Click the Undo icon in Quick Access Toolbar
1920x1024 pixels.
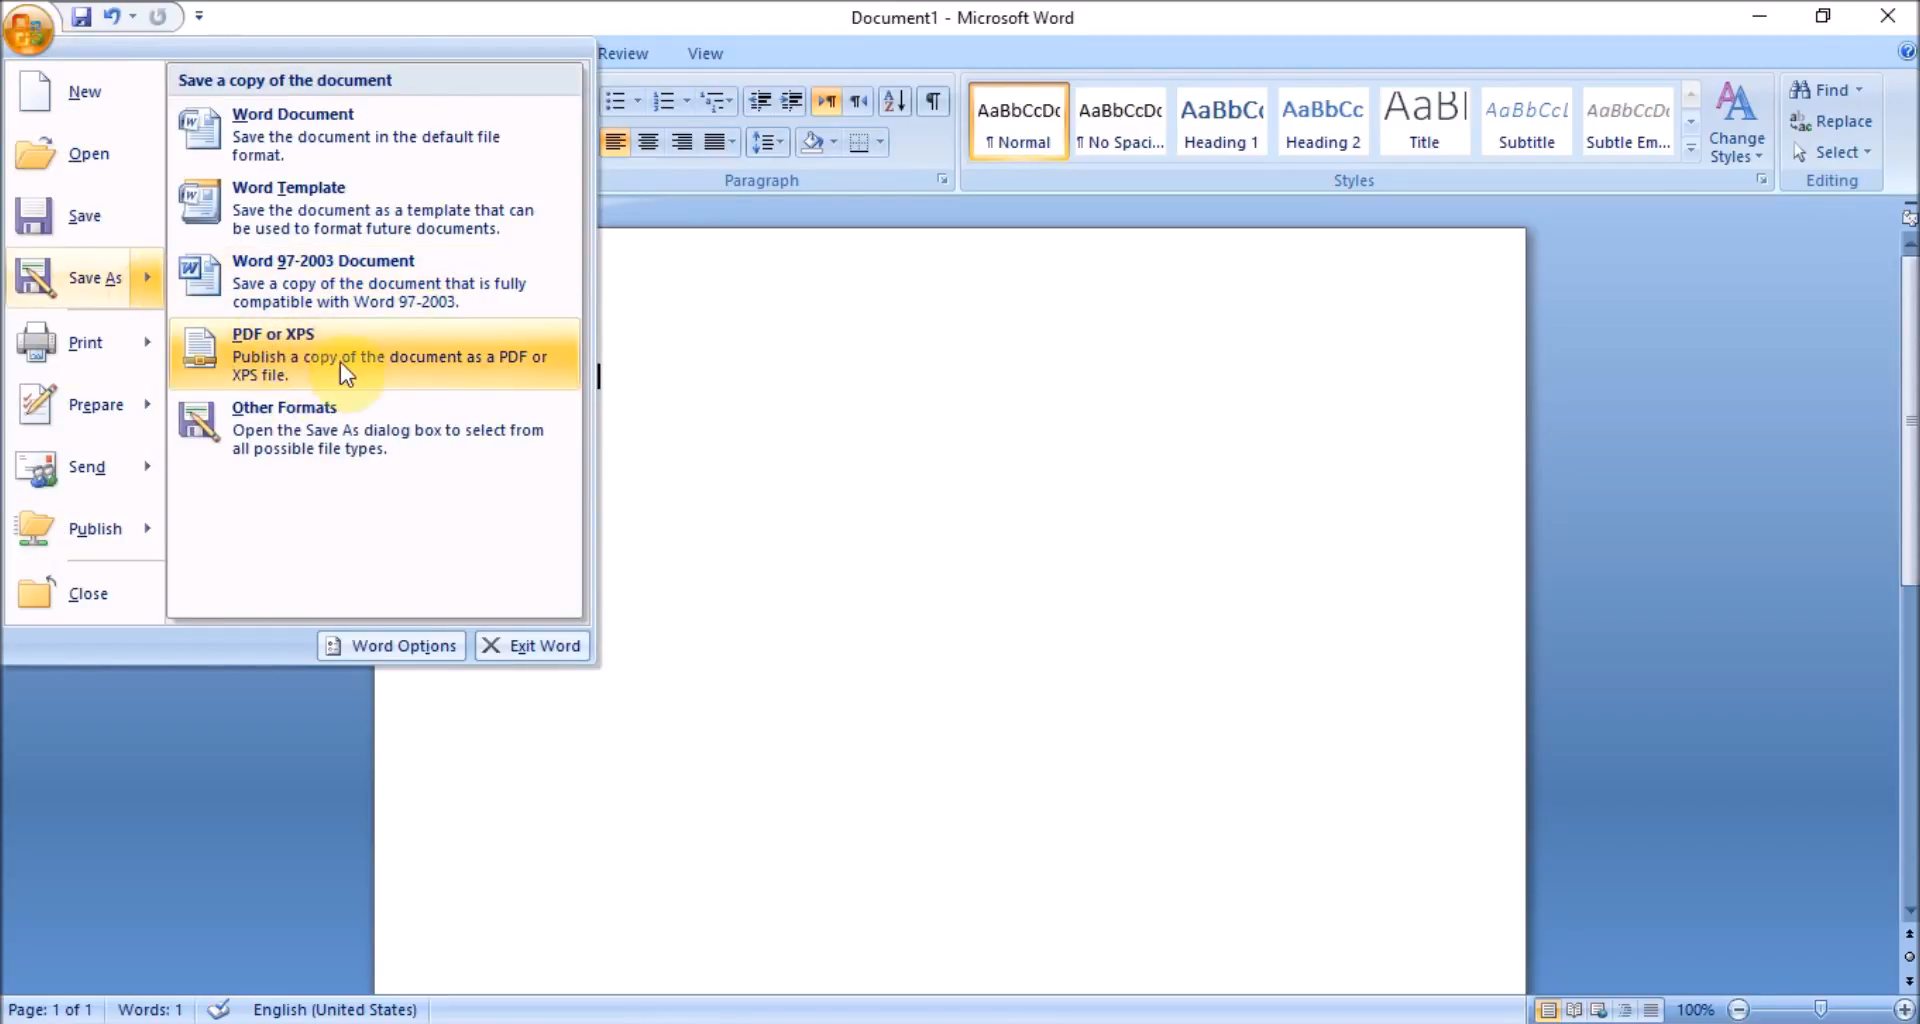(112, 17)
